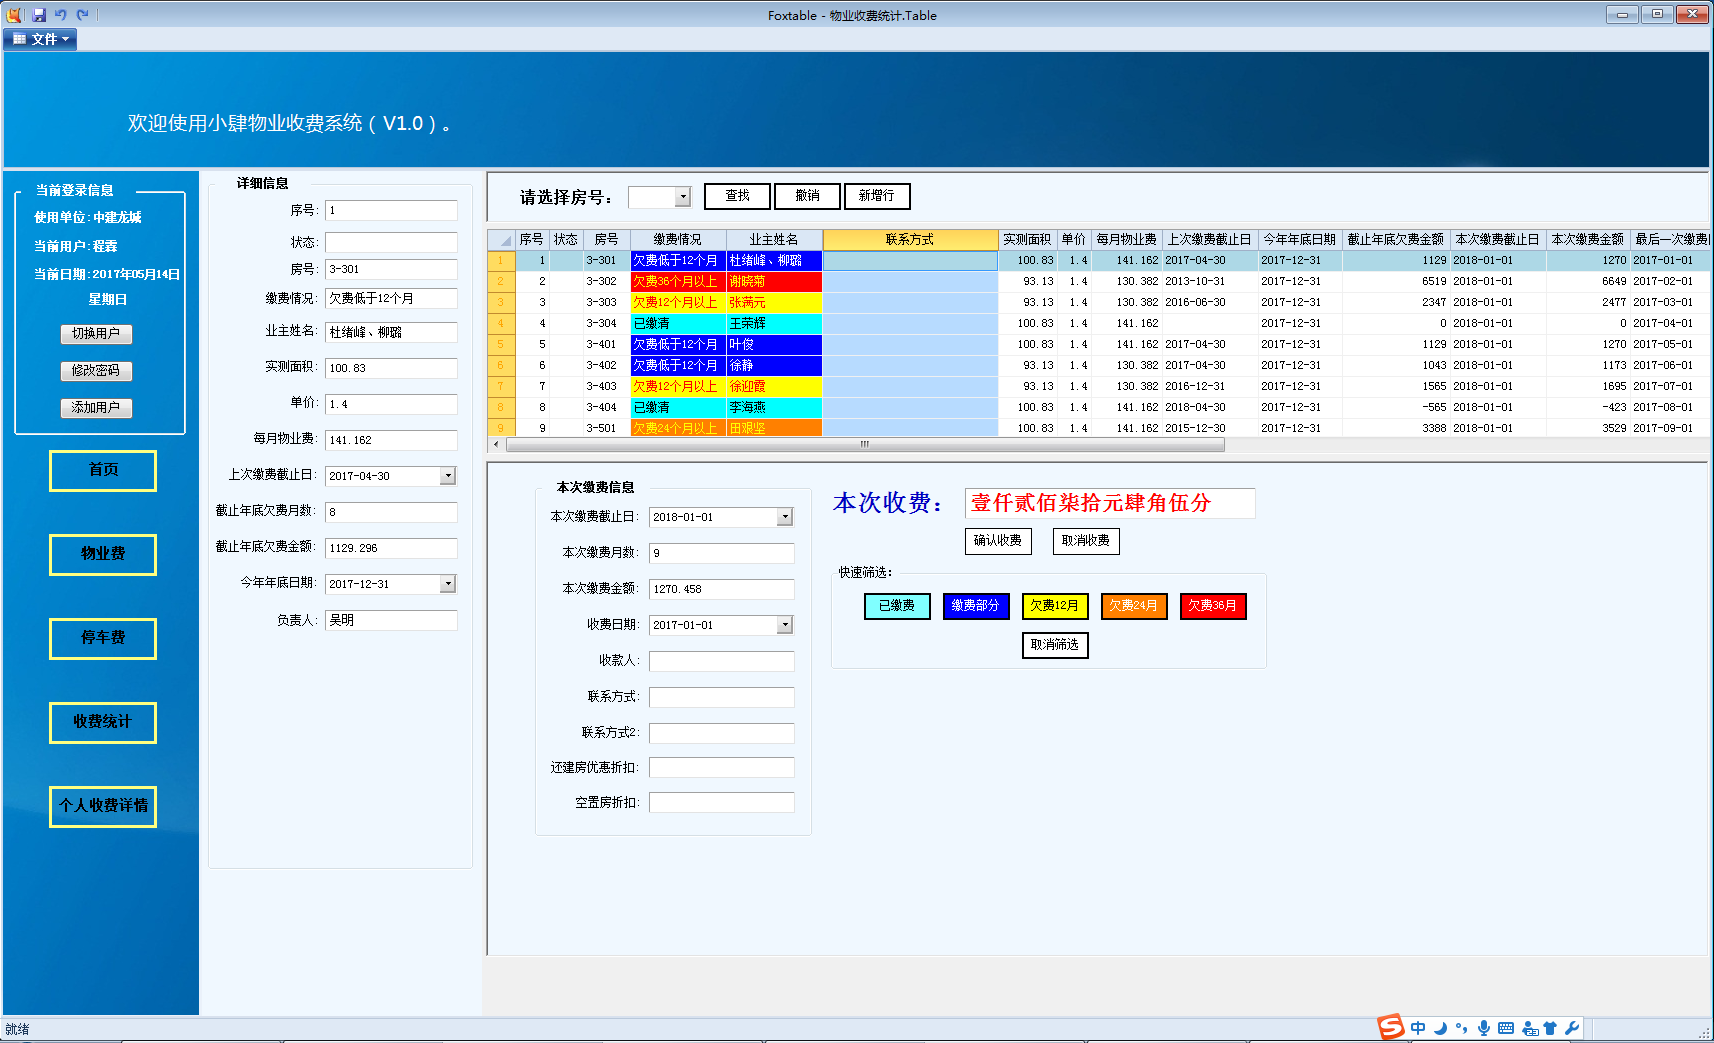Click the 切换用户 button
Viewport: 1714px width, 1043px height.
pyautogui.click(x=96, y=334)
